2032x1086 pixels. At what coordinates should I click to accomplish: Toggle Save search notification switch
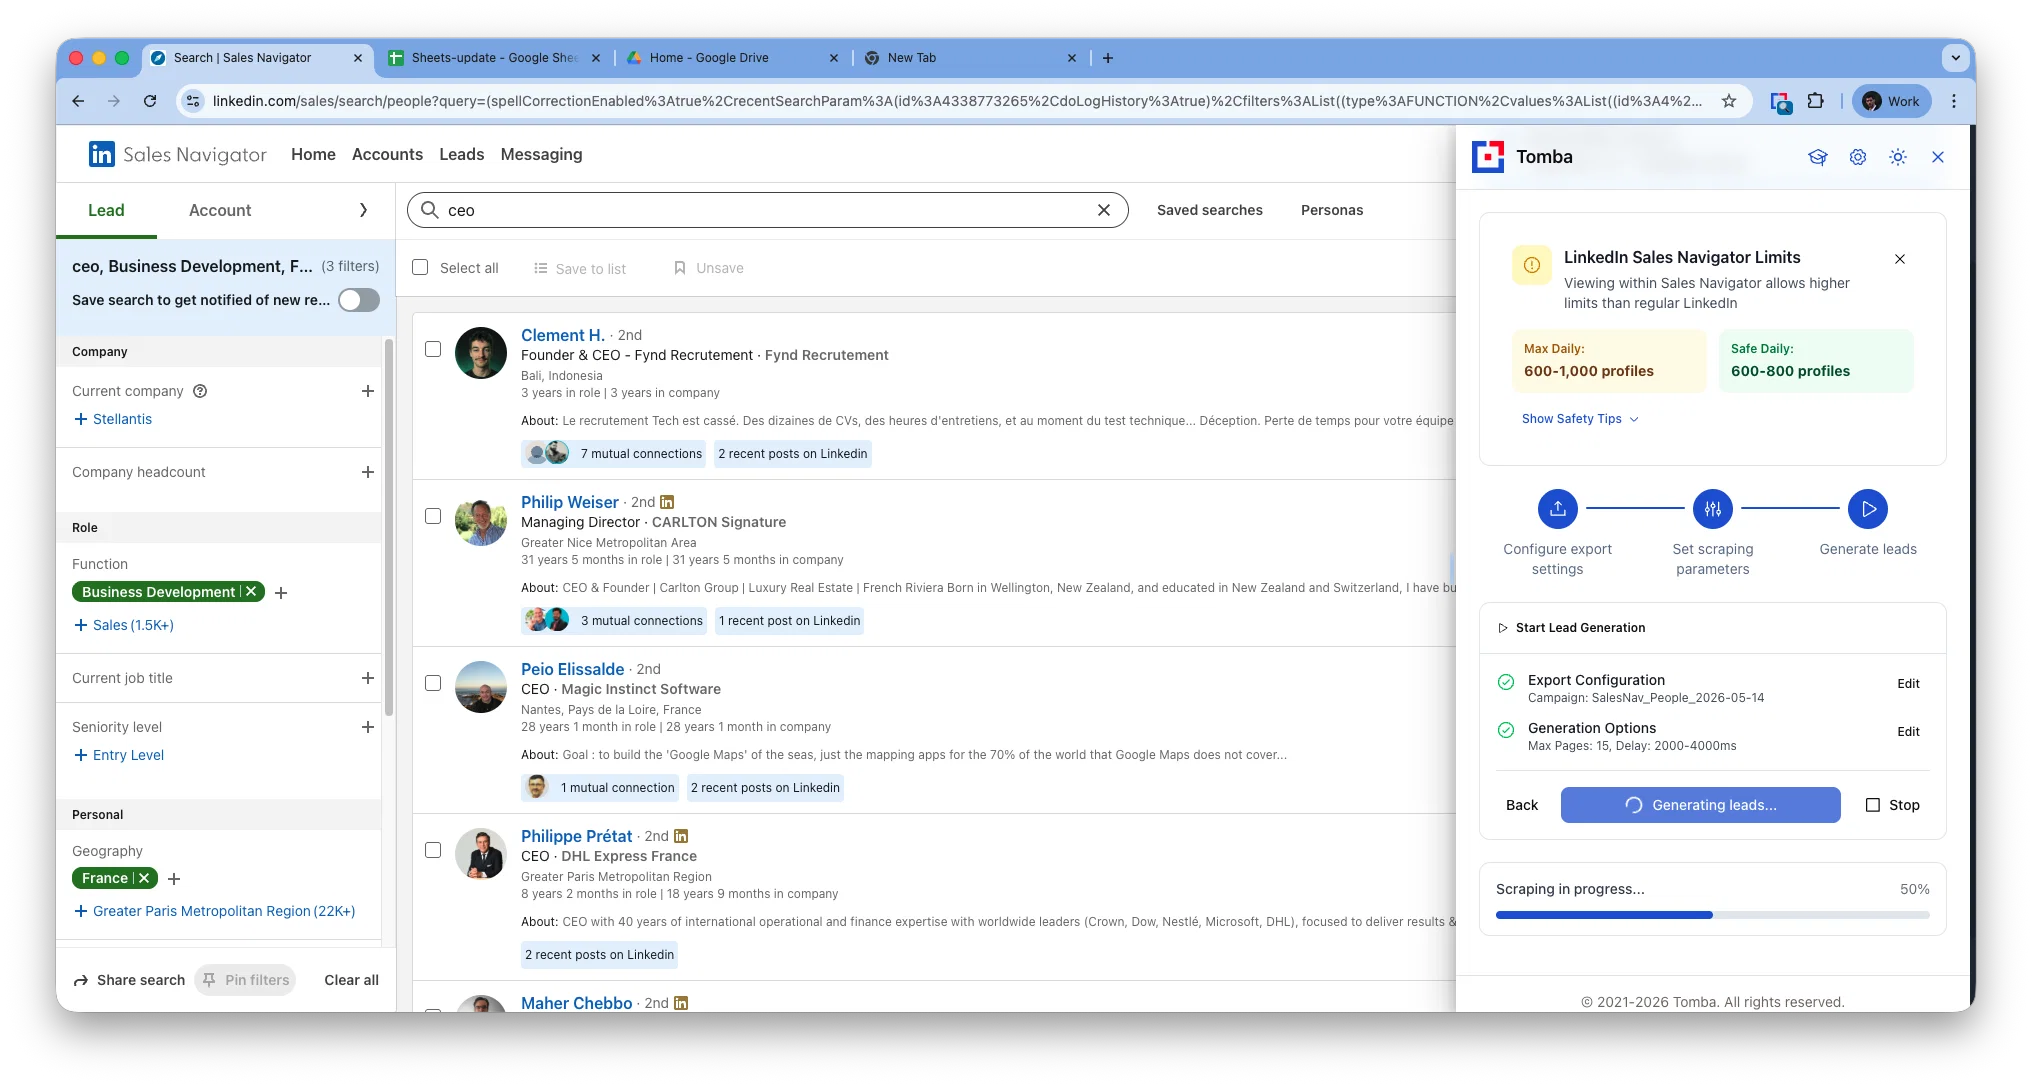359,300
